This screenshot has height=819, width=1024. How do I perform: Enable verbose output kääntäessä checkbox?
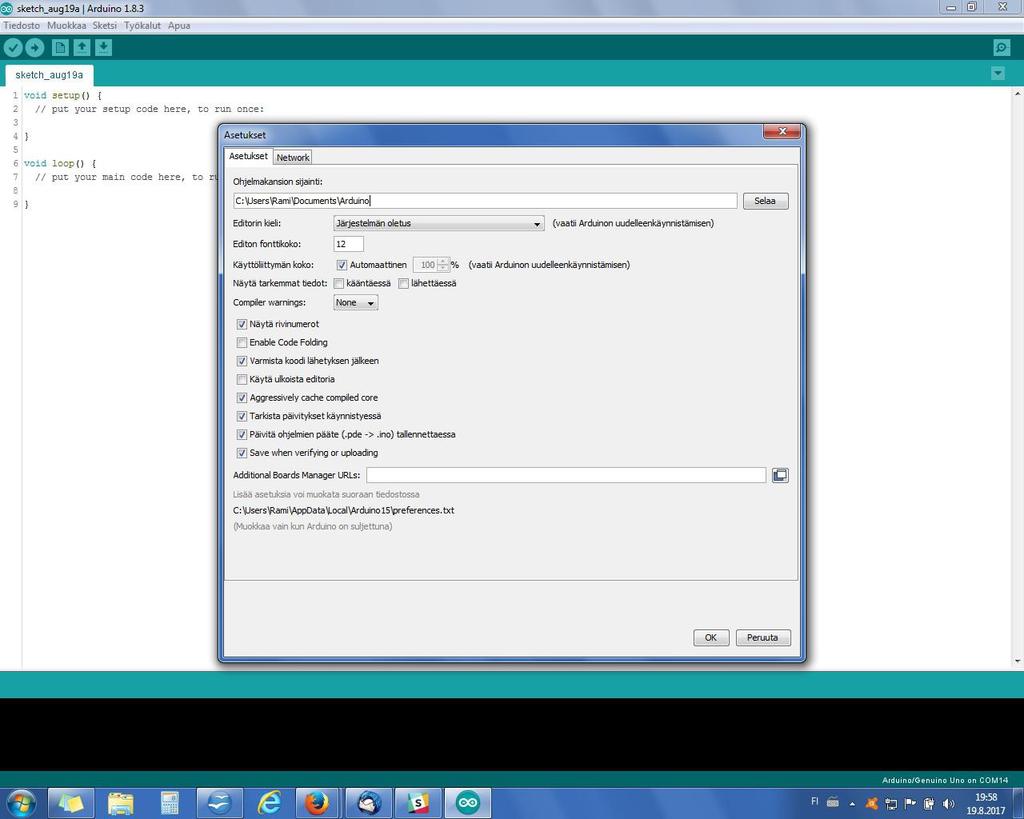[x=338, y=283]
